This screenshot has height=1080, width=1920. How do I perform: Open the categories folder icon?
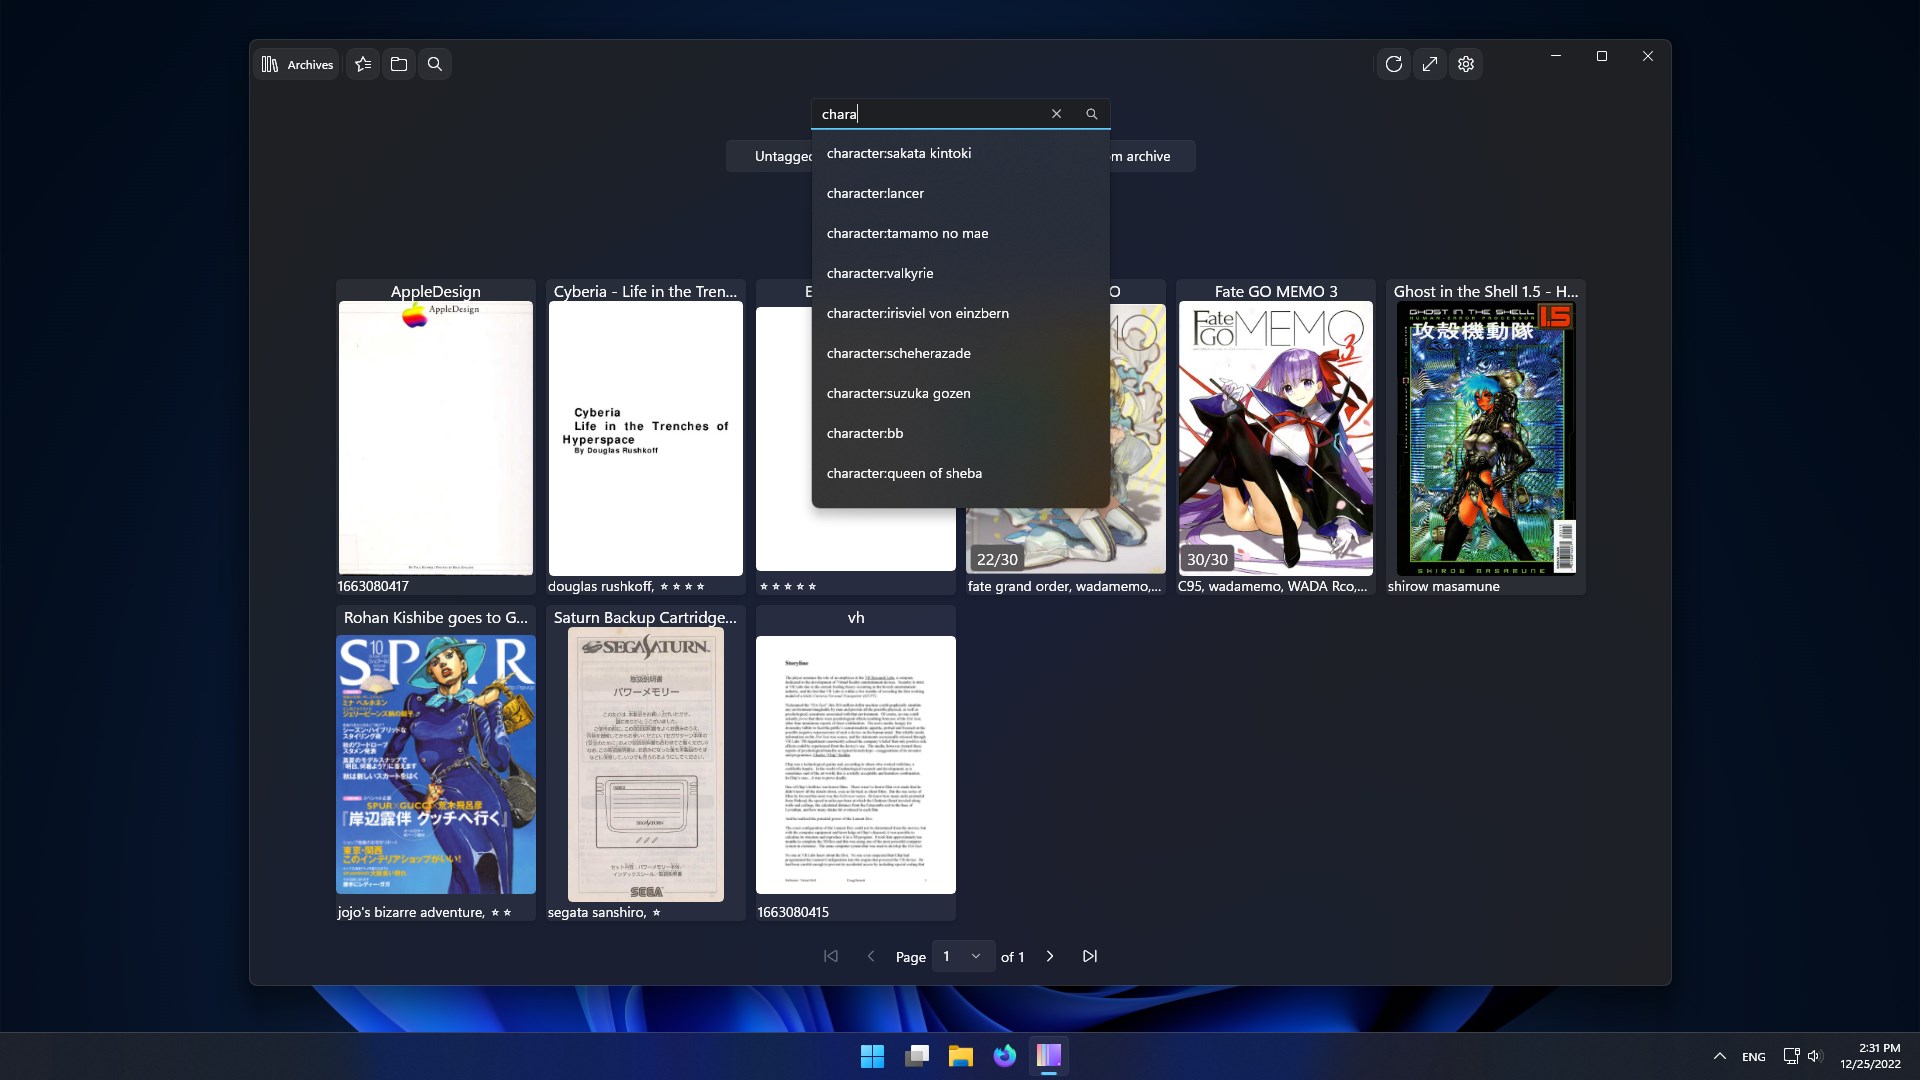(x=399, y=64)
